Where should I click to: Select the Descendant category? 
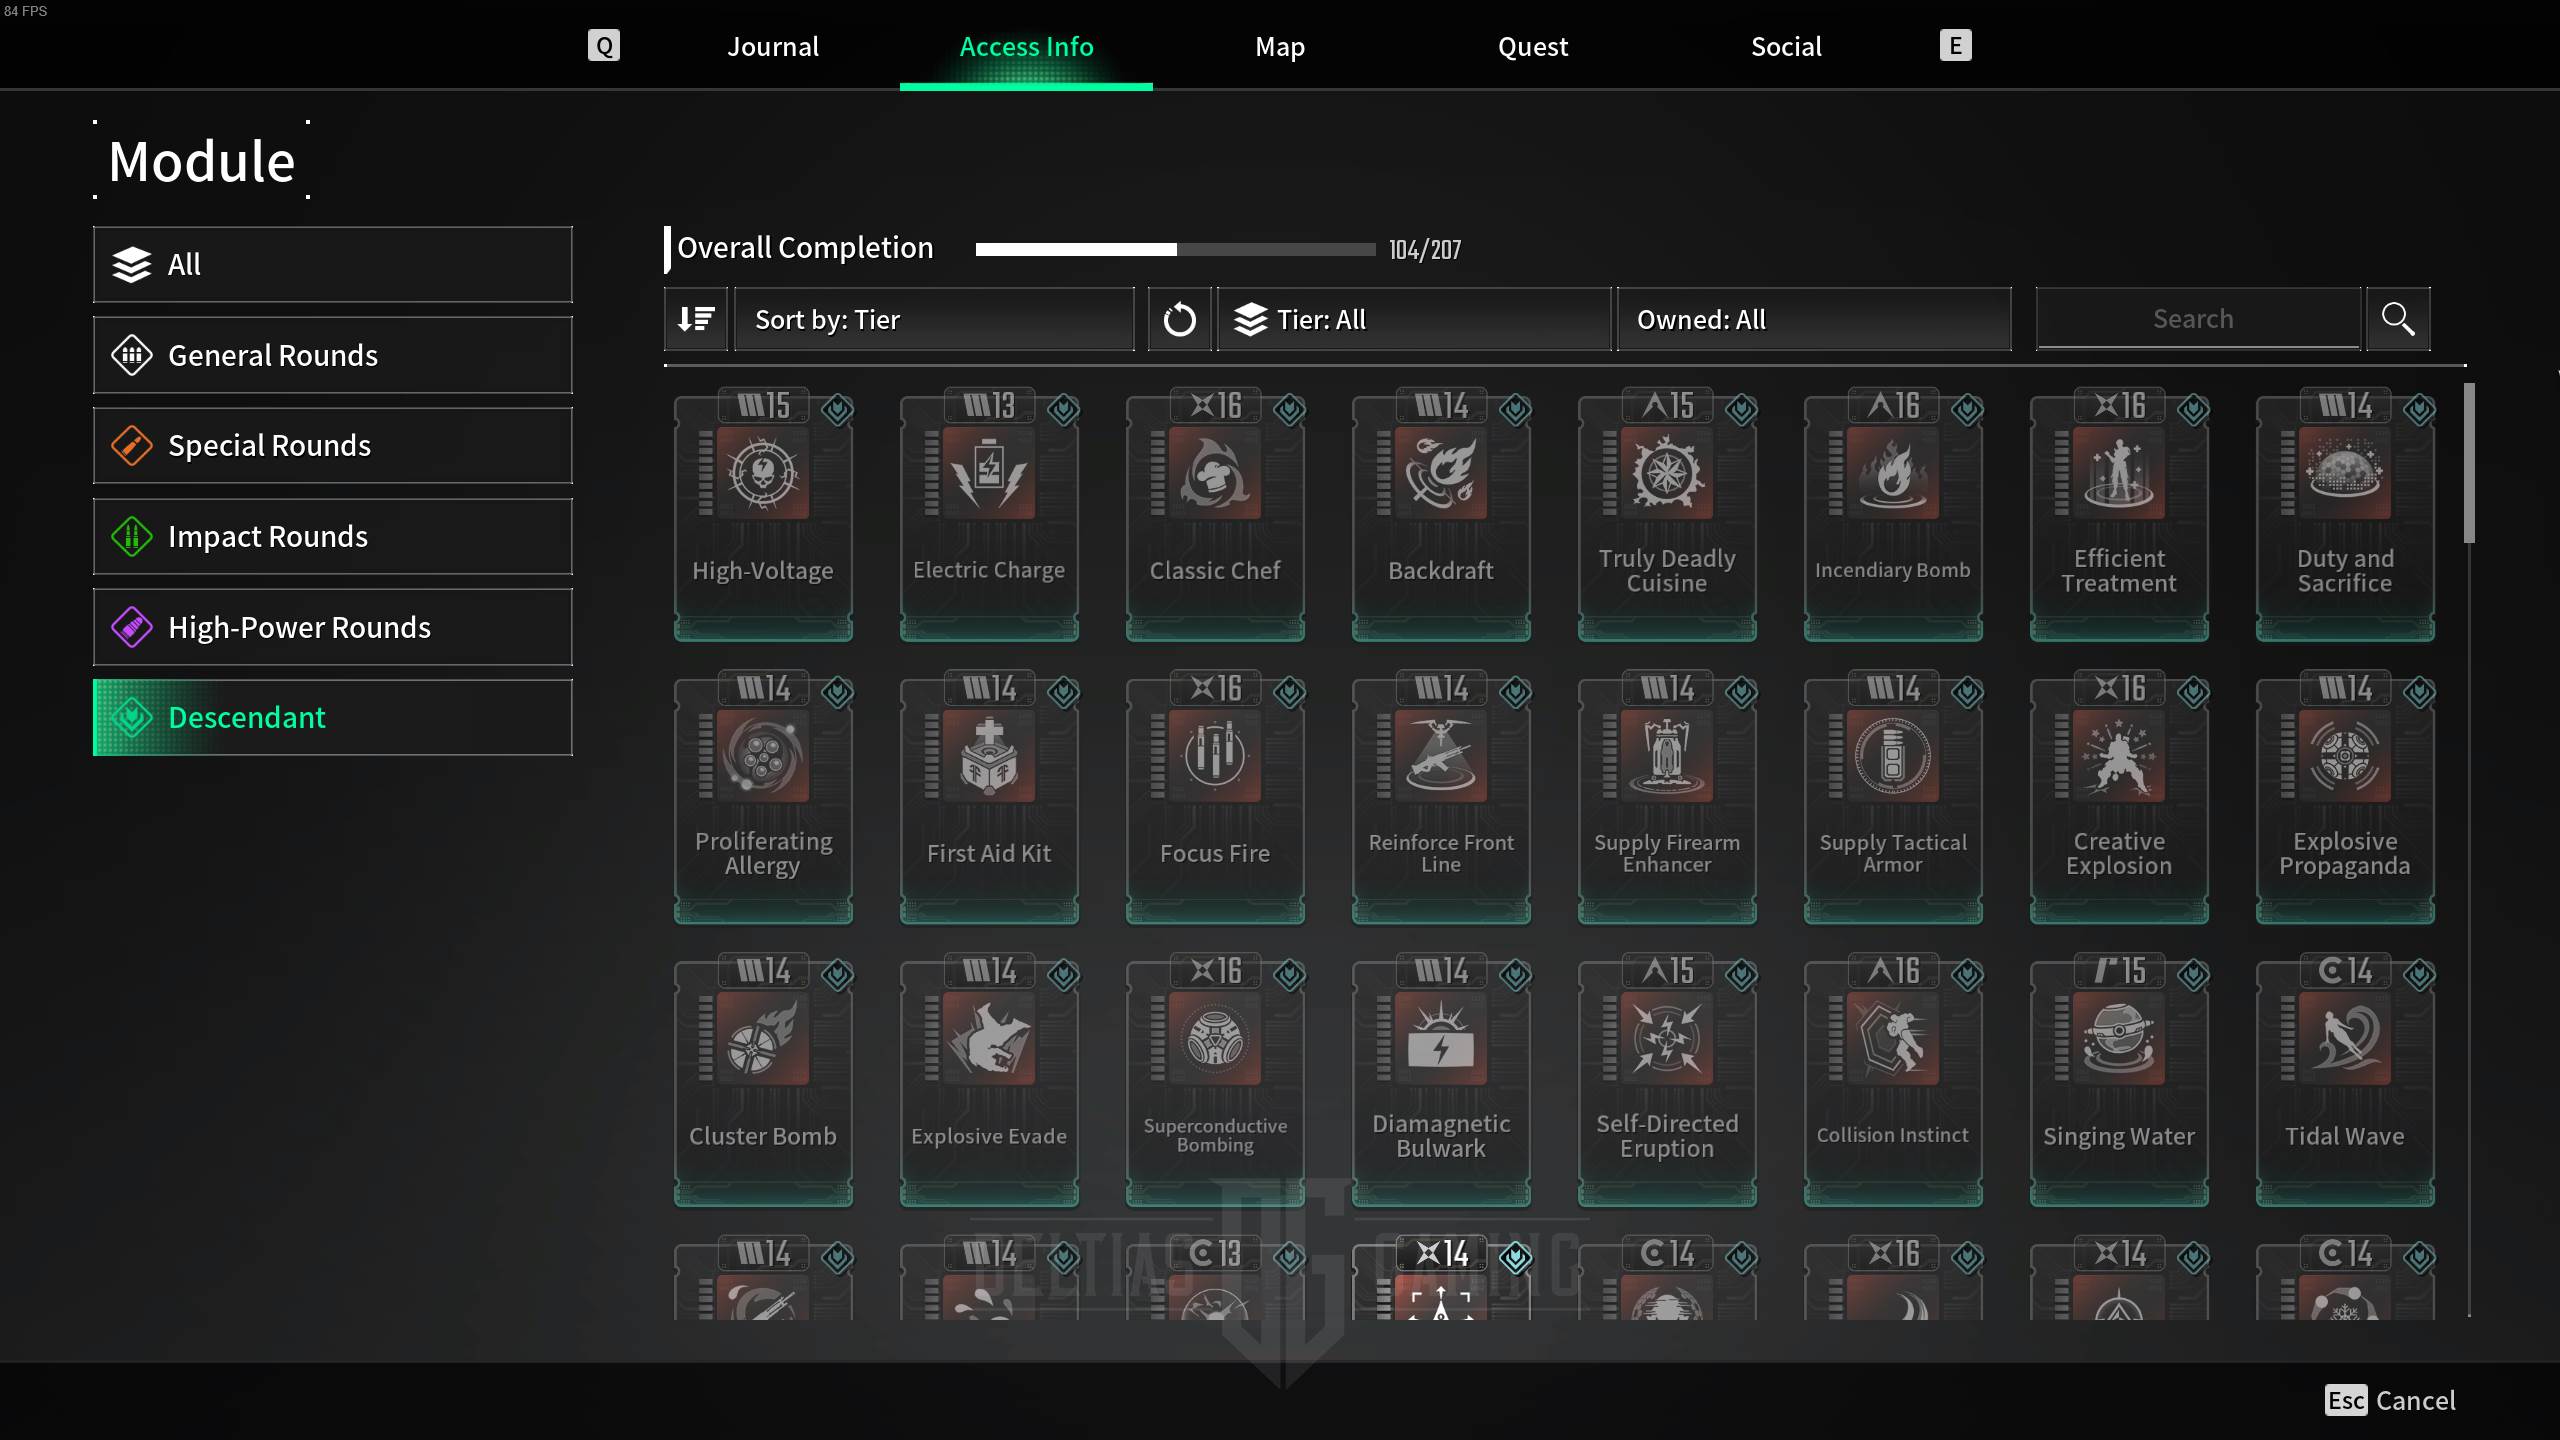click(333, 717)
